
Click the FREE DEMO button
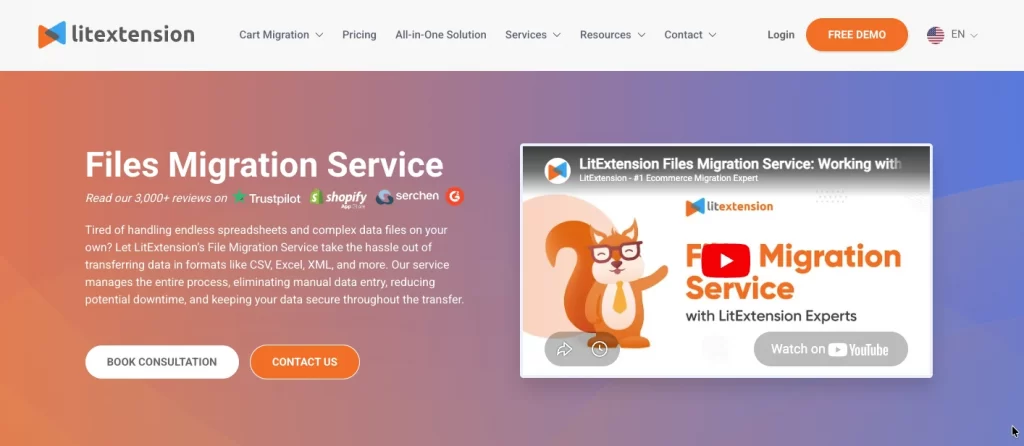pyautogui.click(x=856, y=35)
